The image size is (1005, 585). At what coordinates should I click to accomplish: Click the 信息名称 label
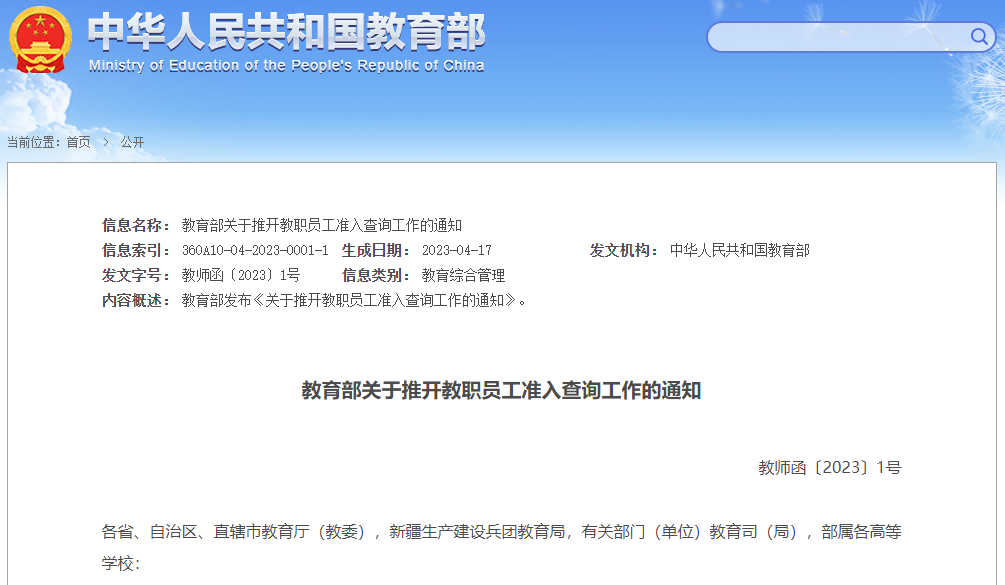coord(136,226)
